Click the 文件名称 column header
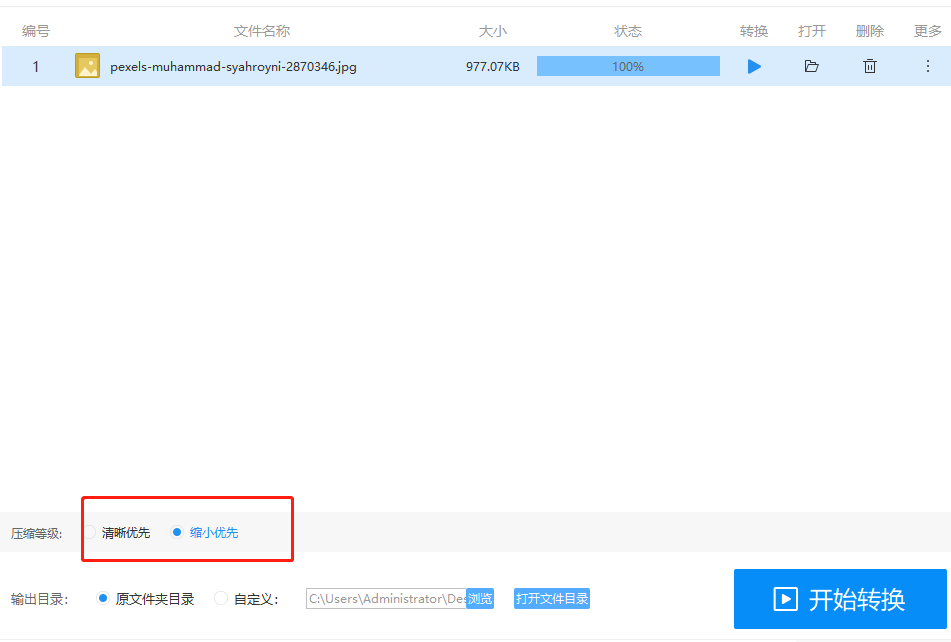 click(262, 31)
